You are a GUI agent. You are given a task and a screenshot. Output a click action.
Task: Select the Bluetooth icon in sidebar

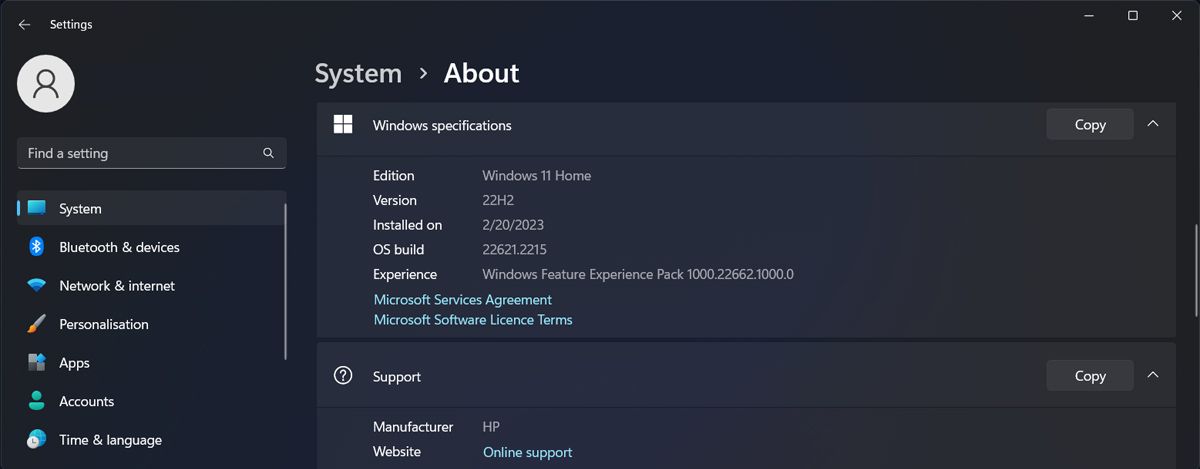pyautogui.click(x=37, y=247)
